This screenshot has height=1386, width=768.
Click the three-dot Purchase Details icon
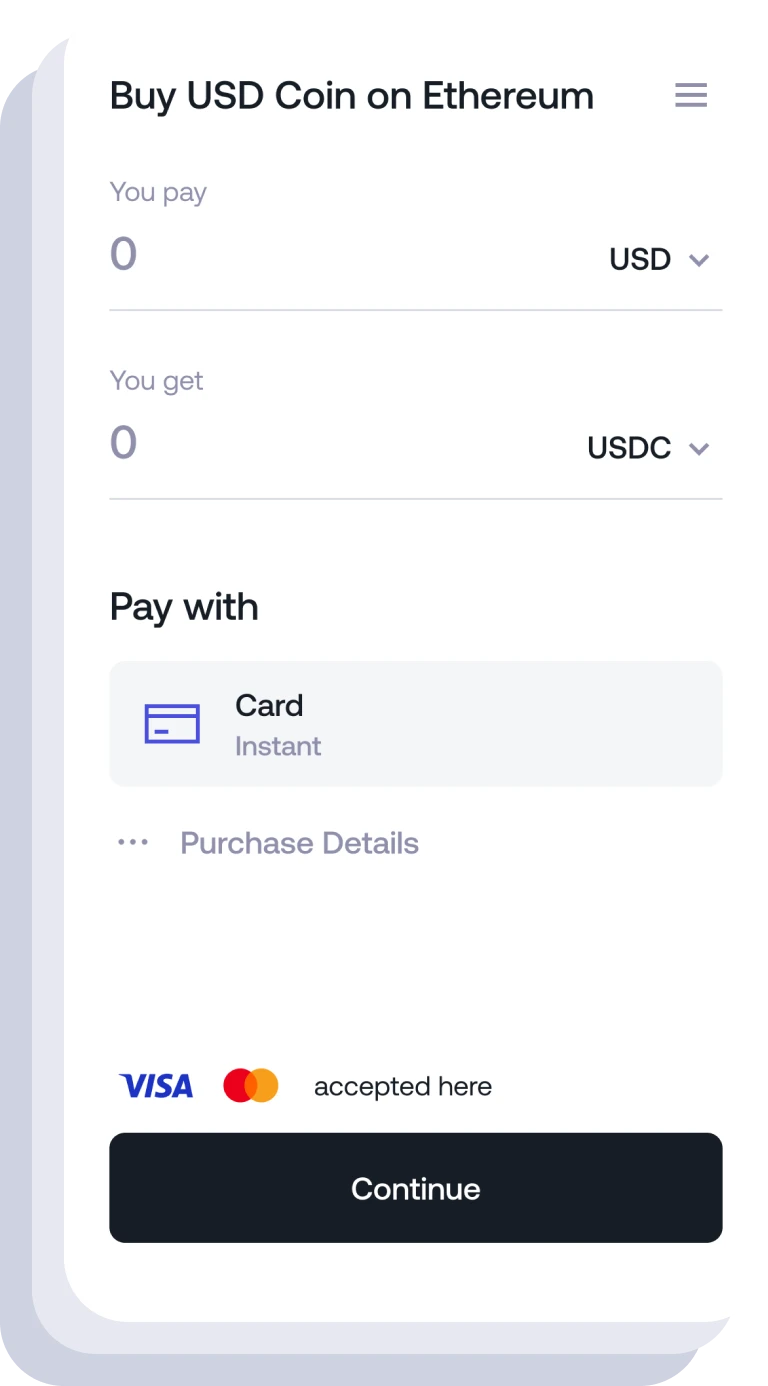click(x=133, y=843)
